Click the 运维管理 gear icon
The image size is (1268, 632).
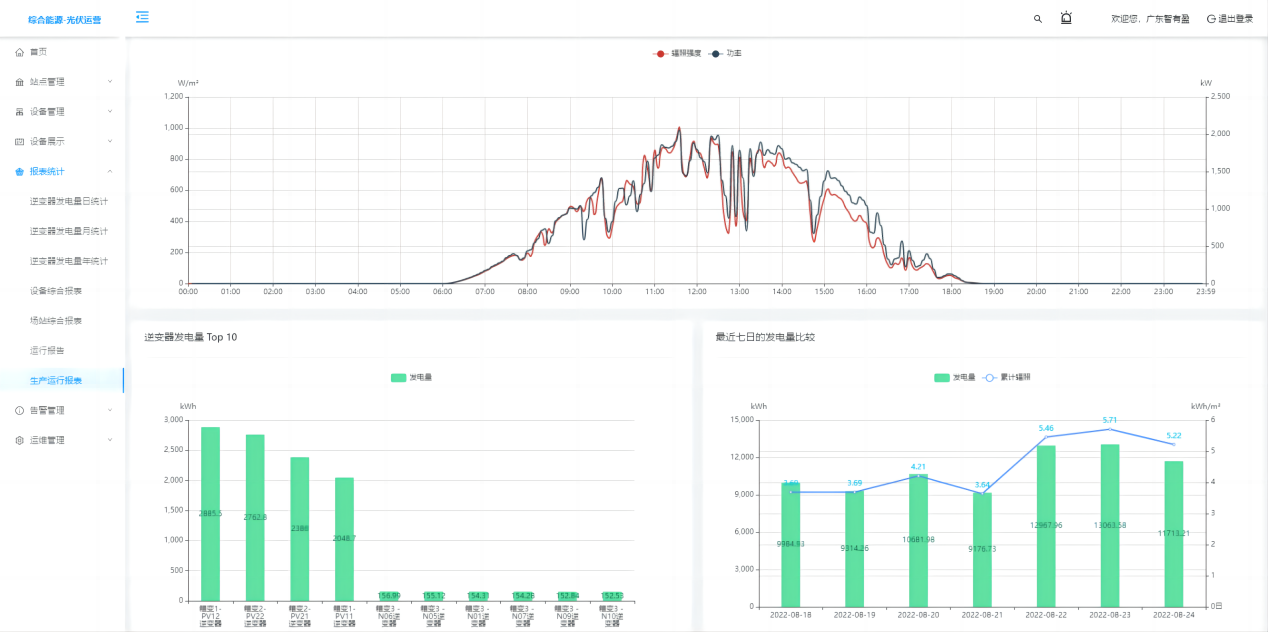(x=20, y=440)
